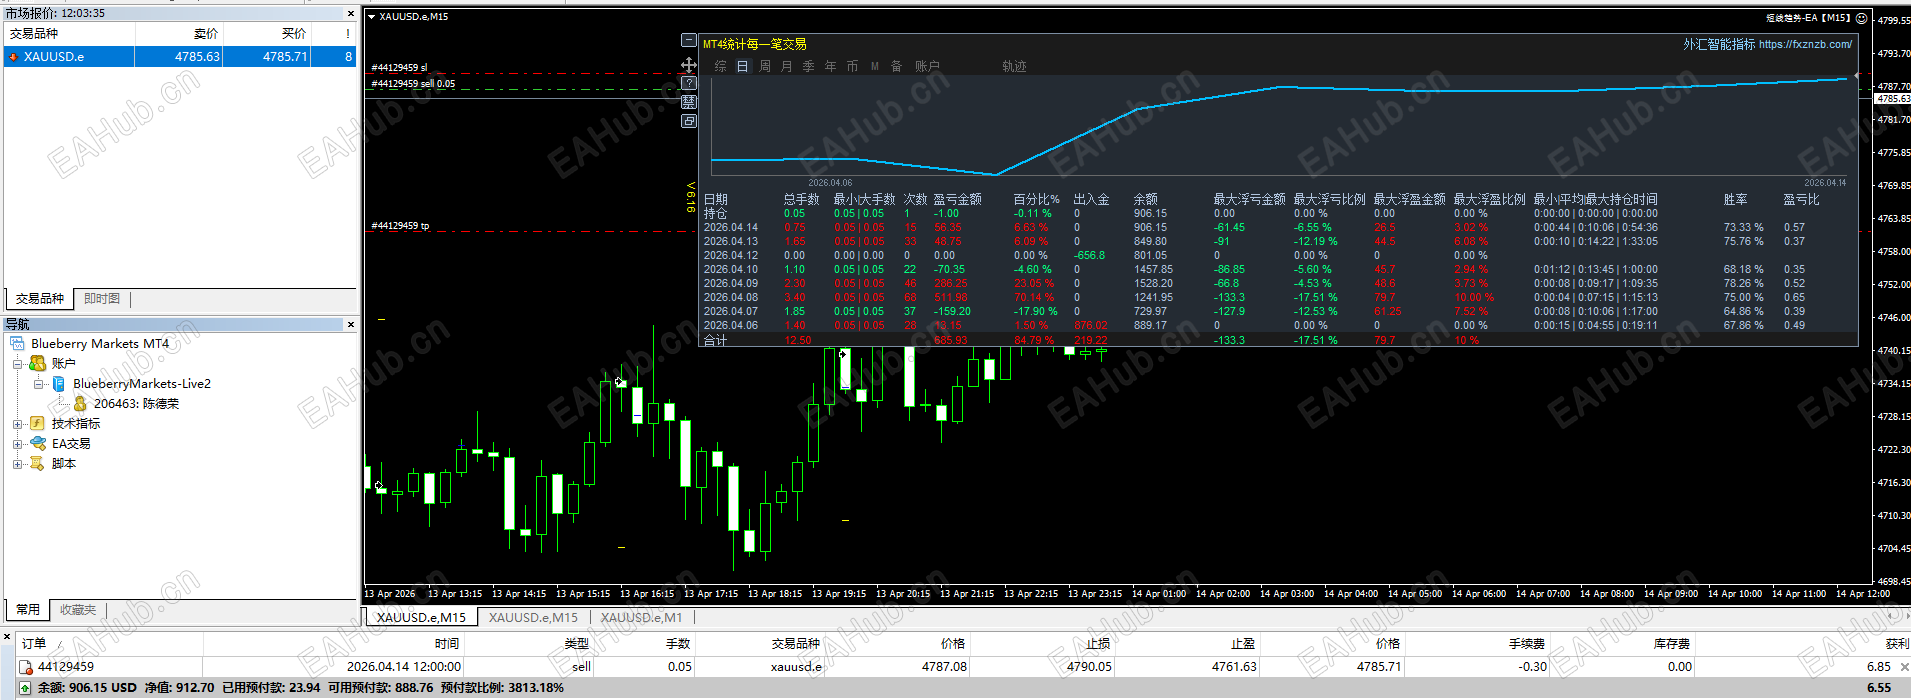The image size is (1911, 700).
Task: Click the user icon for account 206463
Action: [x=80, y=404]
